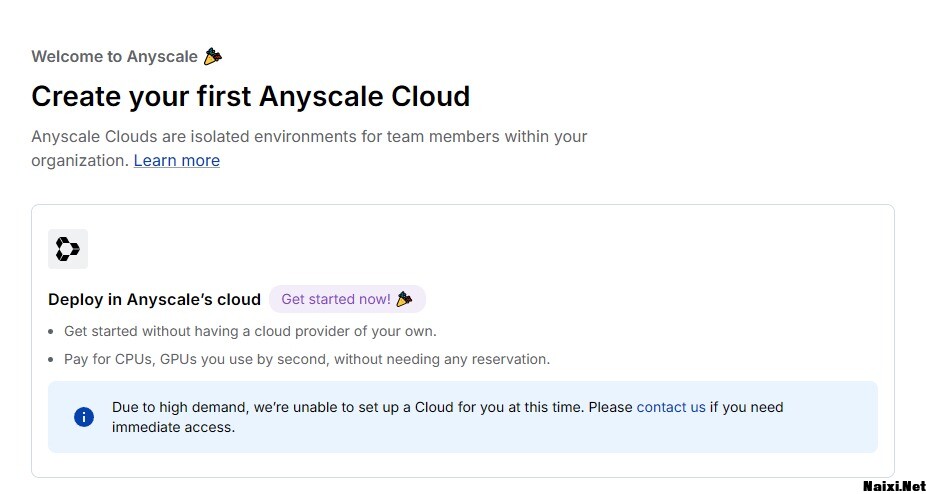Click the Naixi.Net watermark
Screen dimensions: 927x494
point(894,485)
